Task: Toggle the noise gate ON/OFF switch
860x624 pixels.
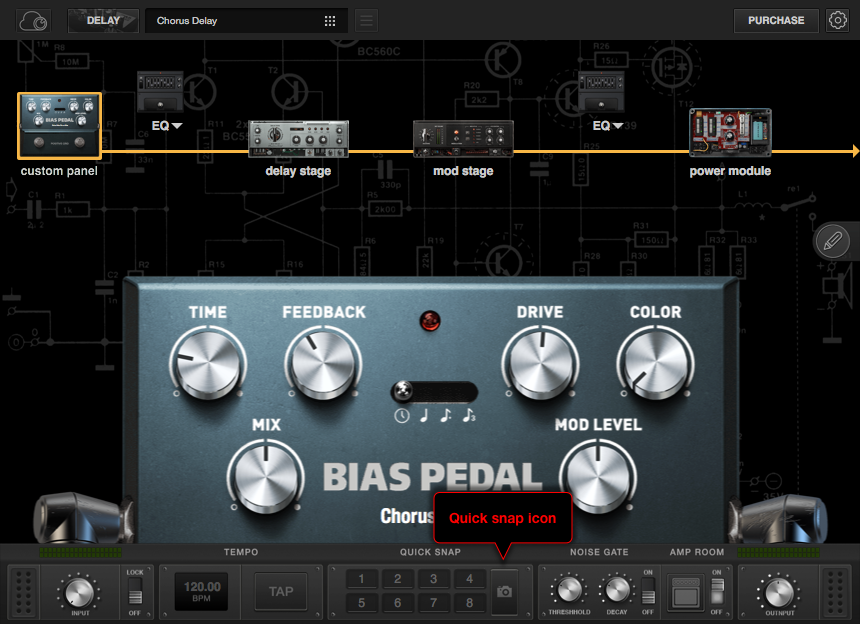Action: coord(648,593)
